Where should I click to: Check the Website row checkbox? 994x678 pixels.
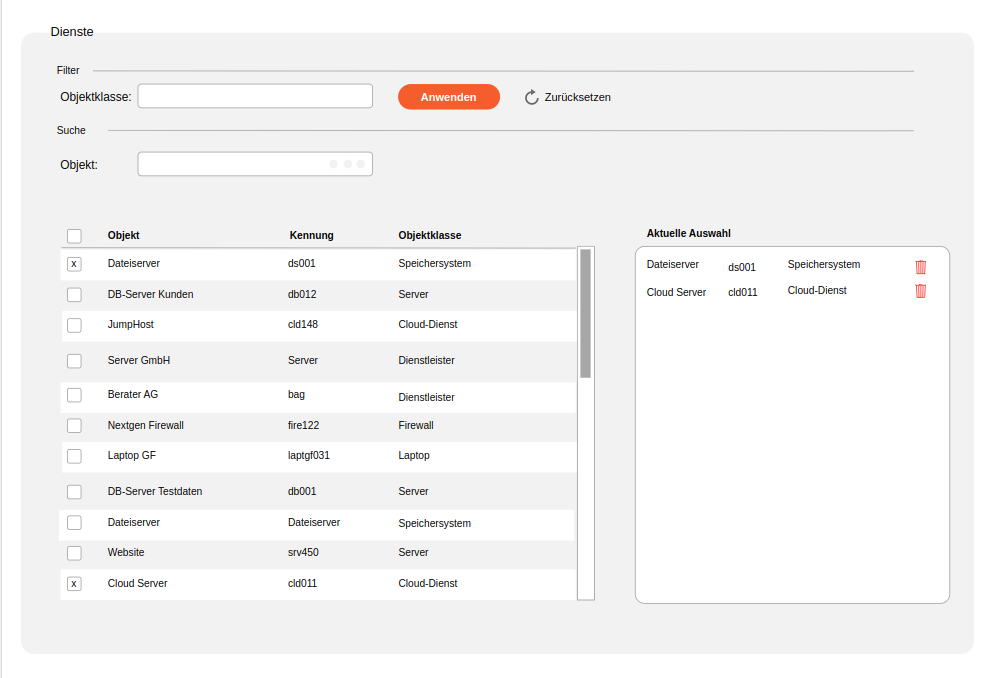tap(74, 553)
